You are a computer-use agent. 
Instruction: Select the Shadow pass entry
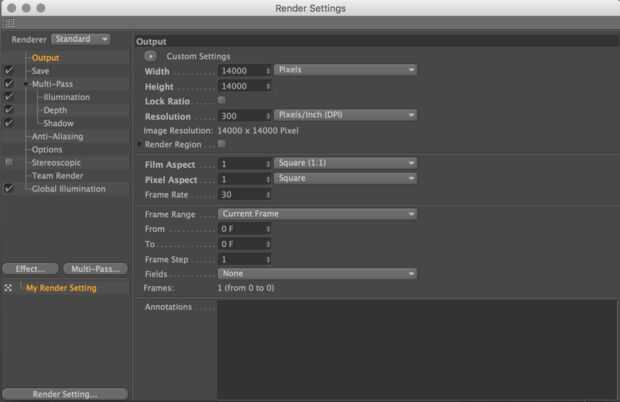coord(59,123)
